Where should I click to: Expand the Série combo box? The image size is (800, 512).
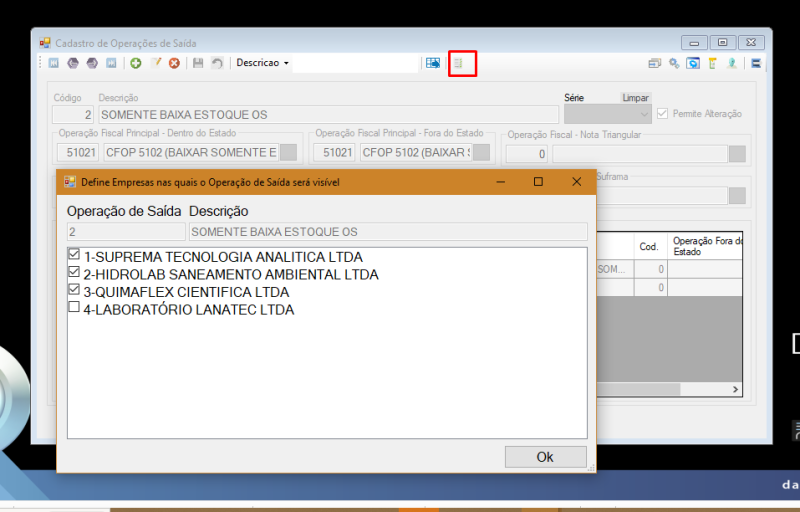[x=608, y=114]
